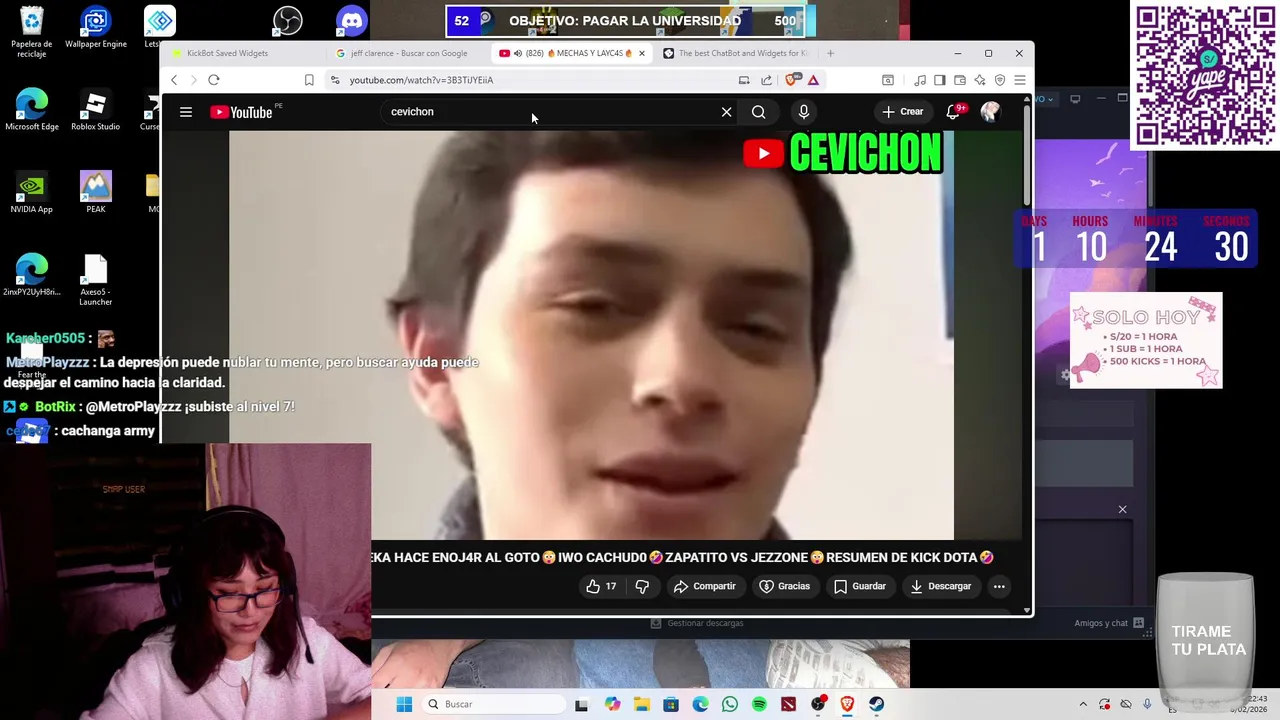Open Spotify from the taskbar
This screenshot has height=720, width=1280.
759,704
